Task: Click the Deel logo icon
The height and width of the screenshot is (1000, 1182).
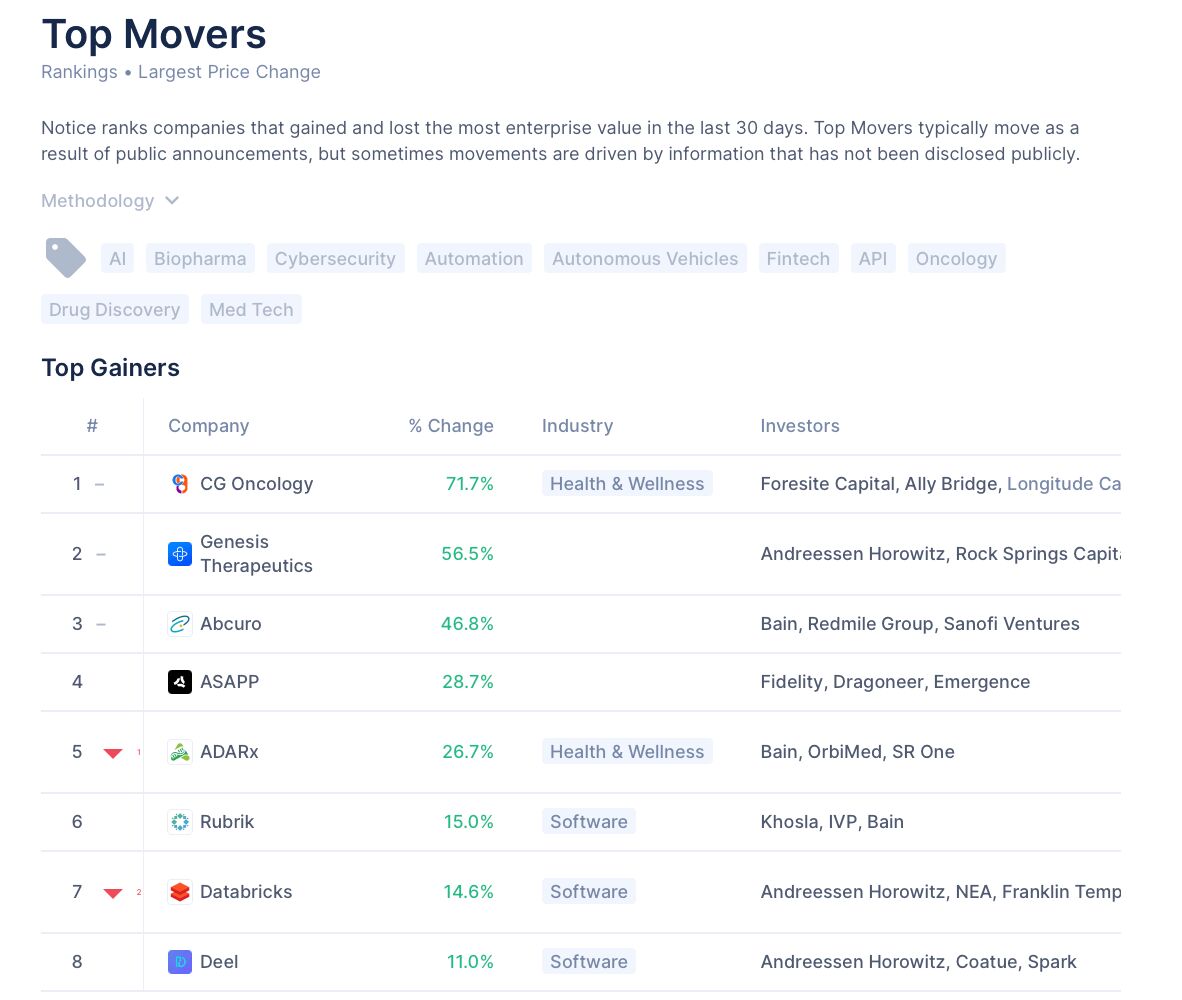Action: point(179,962)
